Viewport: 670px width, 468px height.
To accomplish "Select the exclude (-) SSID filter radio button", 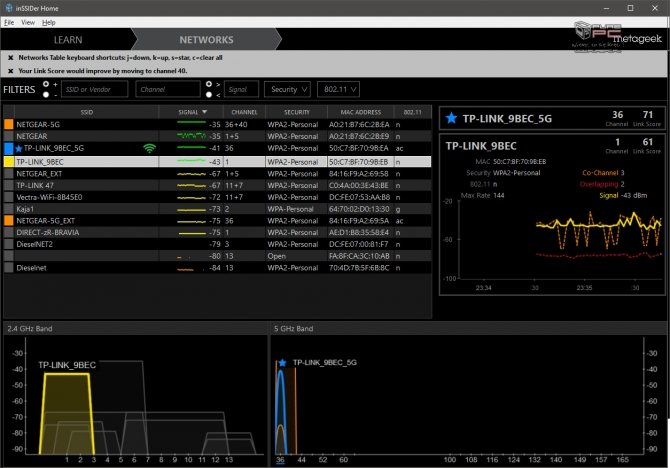I will point(46,94).
